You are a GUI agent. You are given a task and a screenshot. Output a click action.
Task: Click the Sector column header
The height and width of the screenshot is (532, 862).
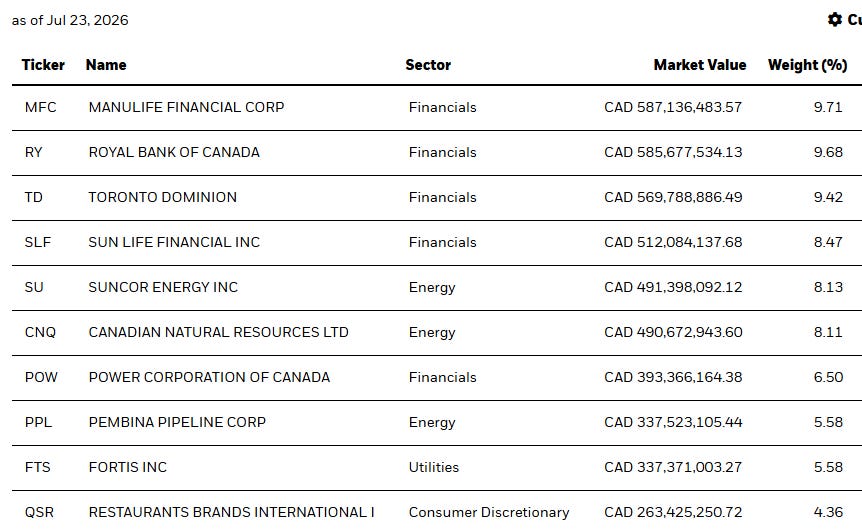428,65
